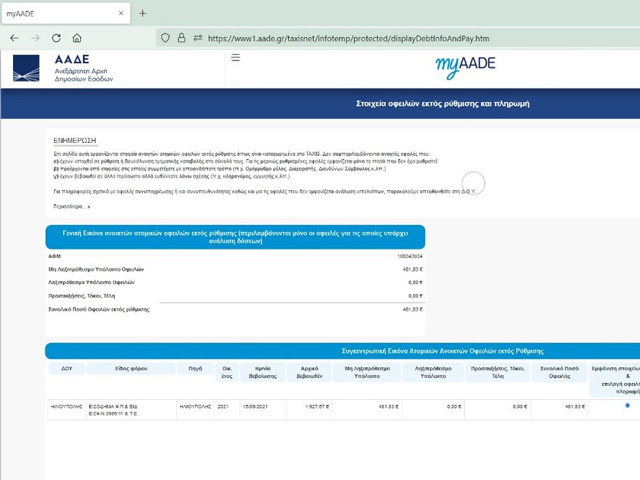Switch to the myAADE browser tab

click(x=50, y=13)
